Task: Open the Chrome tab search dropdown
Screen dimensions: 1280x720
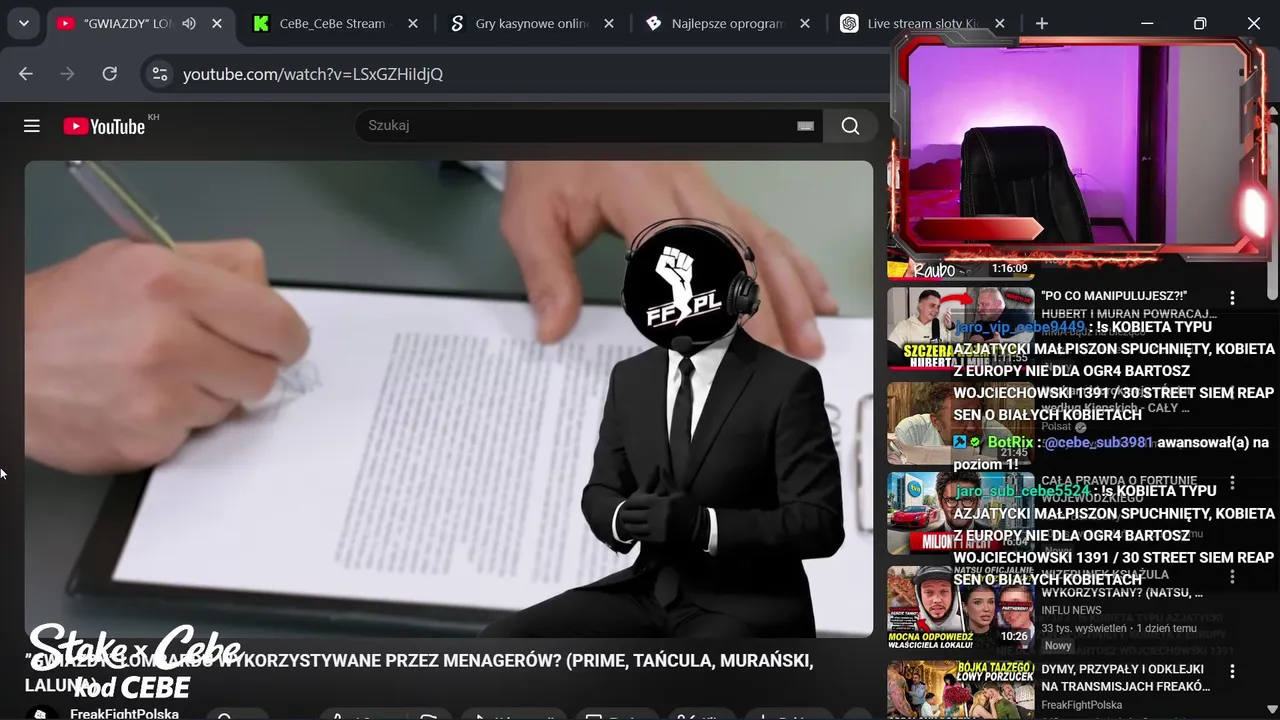Action: pos(23,23)
